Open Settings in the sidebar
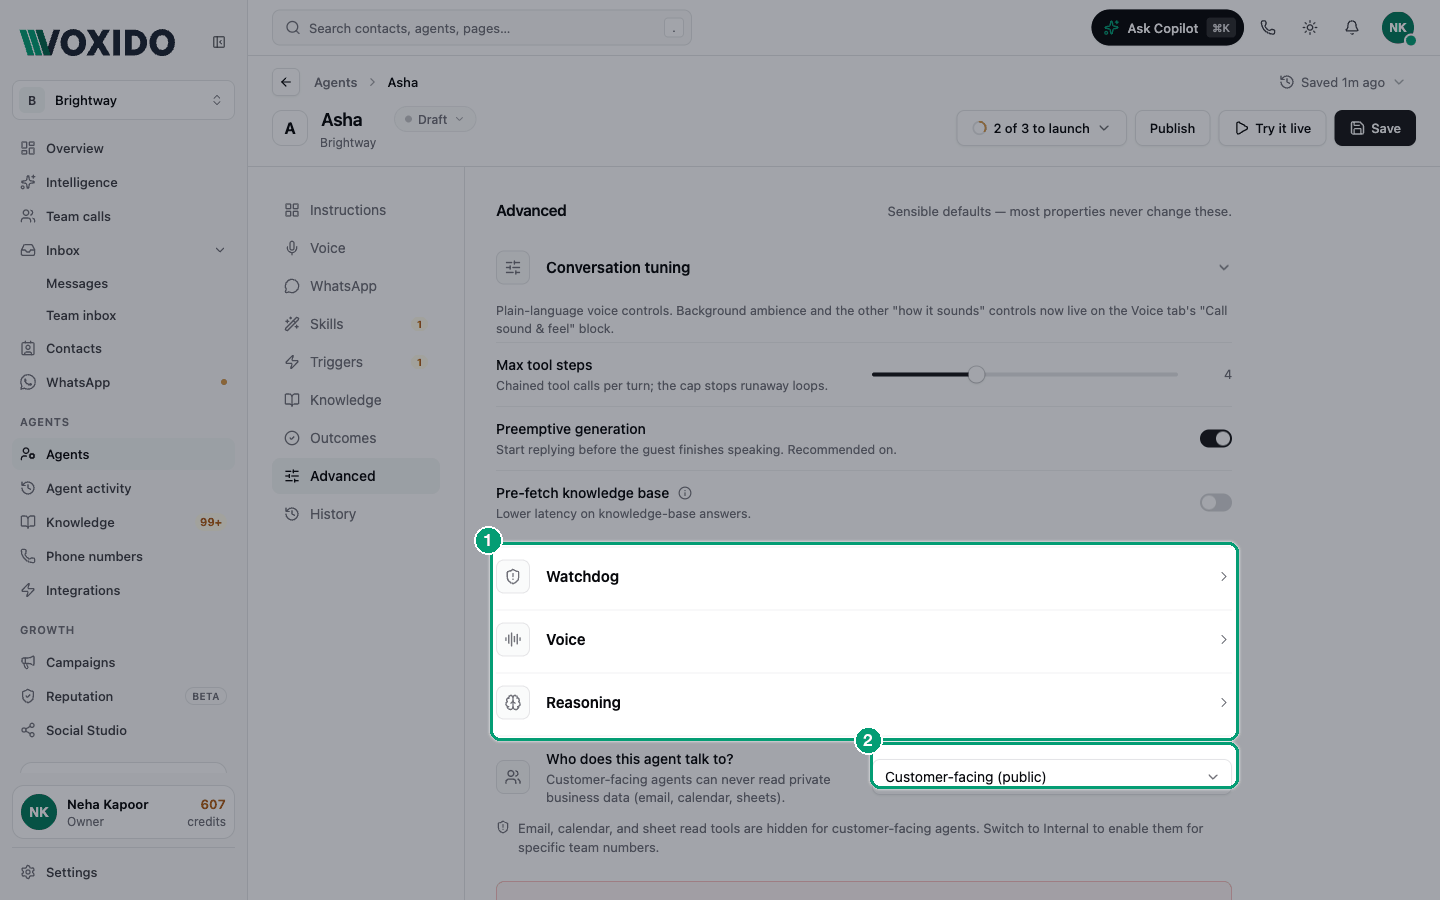The height and width of the screenshot is (900, 1440). [124, 872]
